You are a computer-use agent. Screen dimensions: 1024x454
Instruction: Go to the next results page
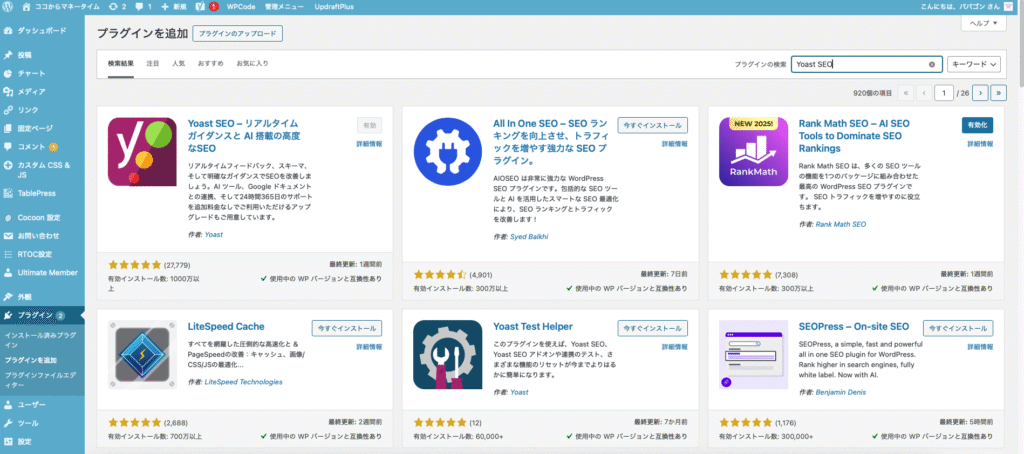[x=979, y=93]
